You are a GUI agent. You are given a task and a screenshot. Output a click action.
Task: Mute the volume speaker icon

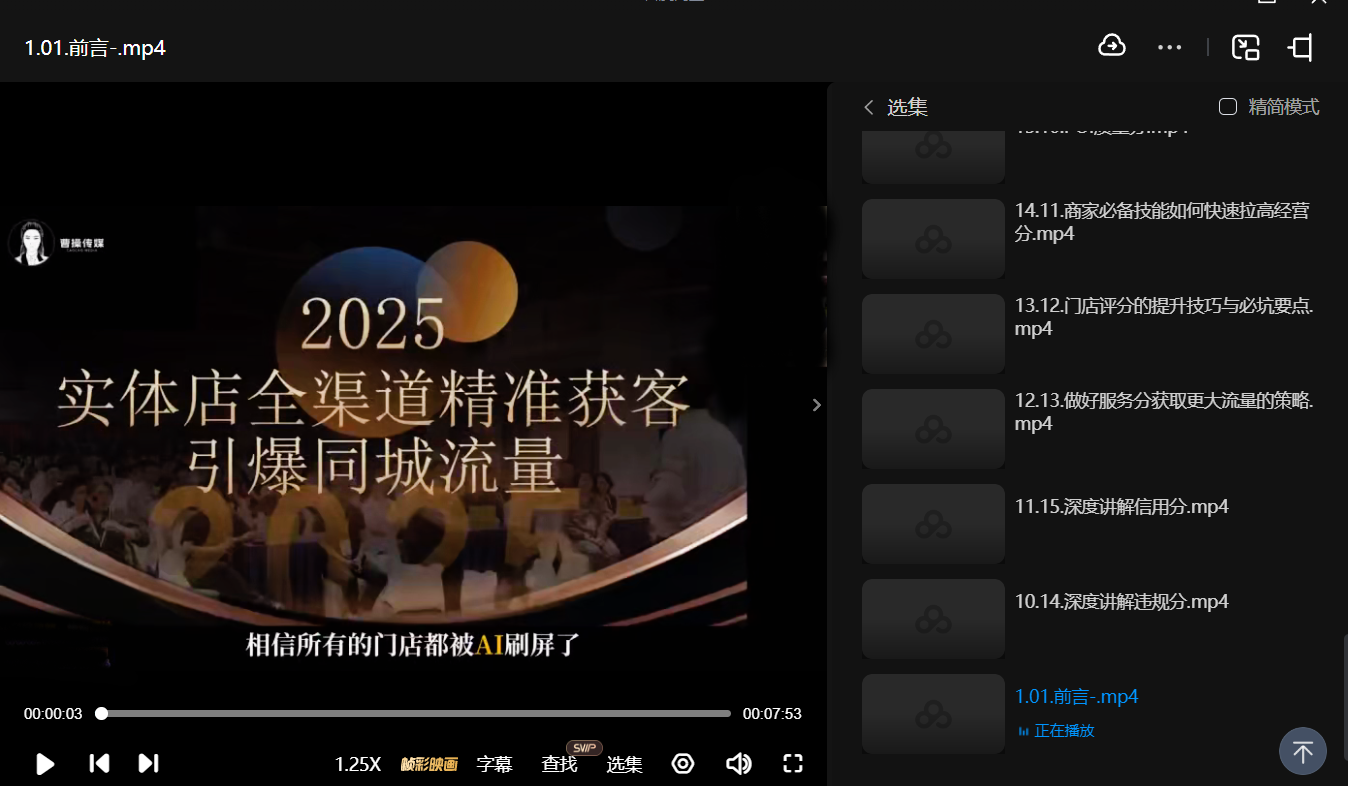(738, 764)
